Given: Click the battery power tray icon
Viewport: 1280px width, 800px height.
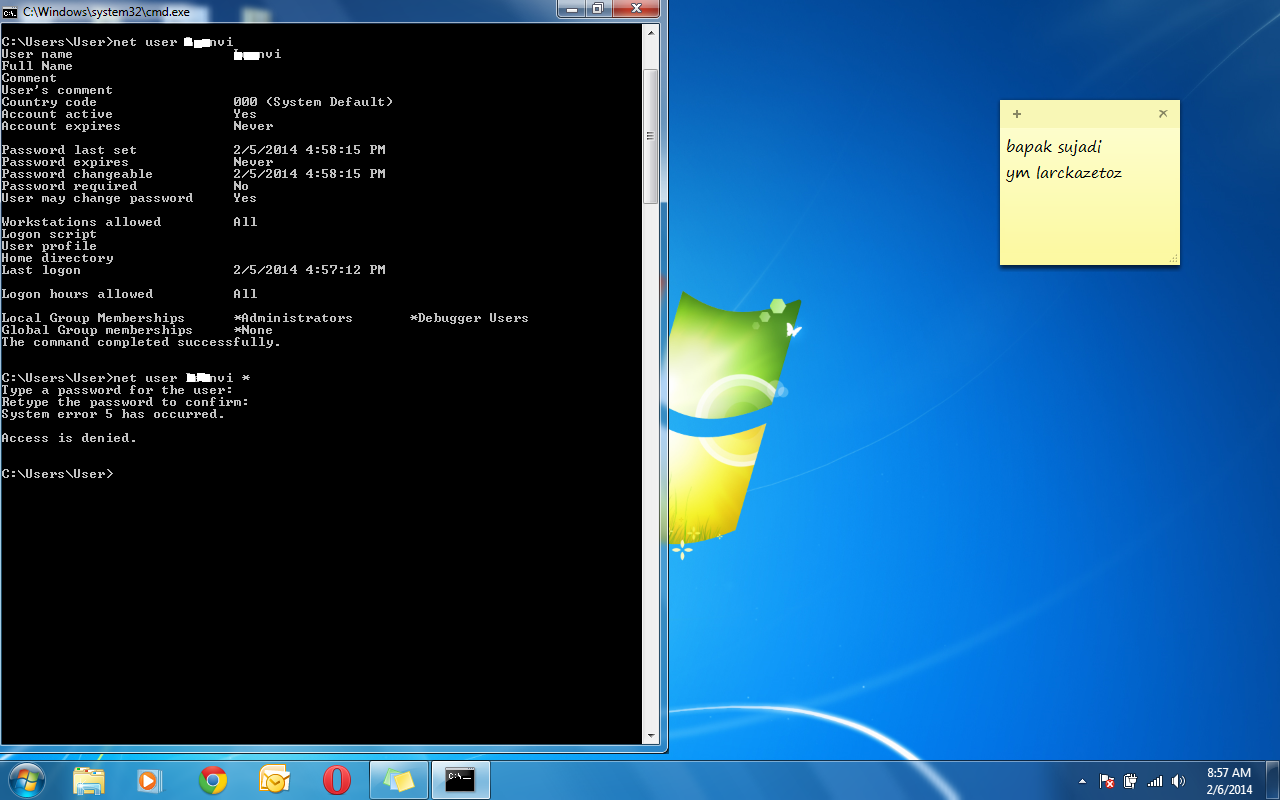Looking at the screenshot, I should click(1131, 781).
